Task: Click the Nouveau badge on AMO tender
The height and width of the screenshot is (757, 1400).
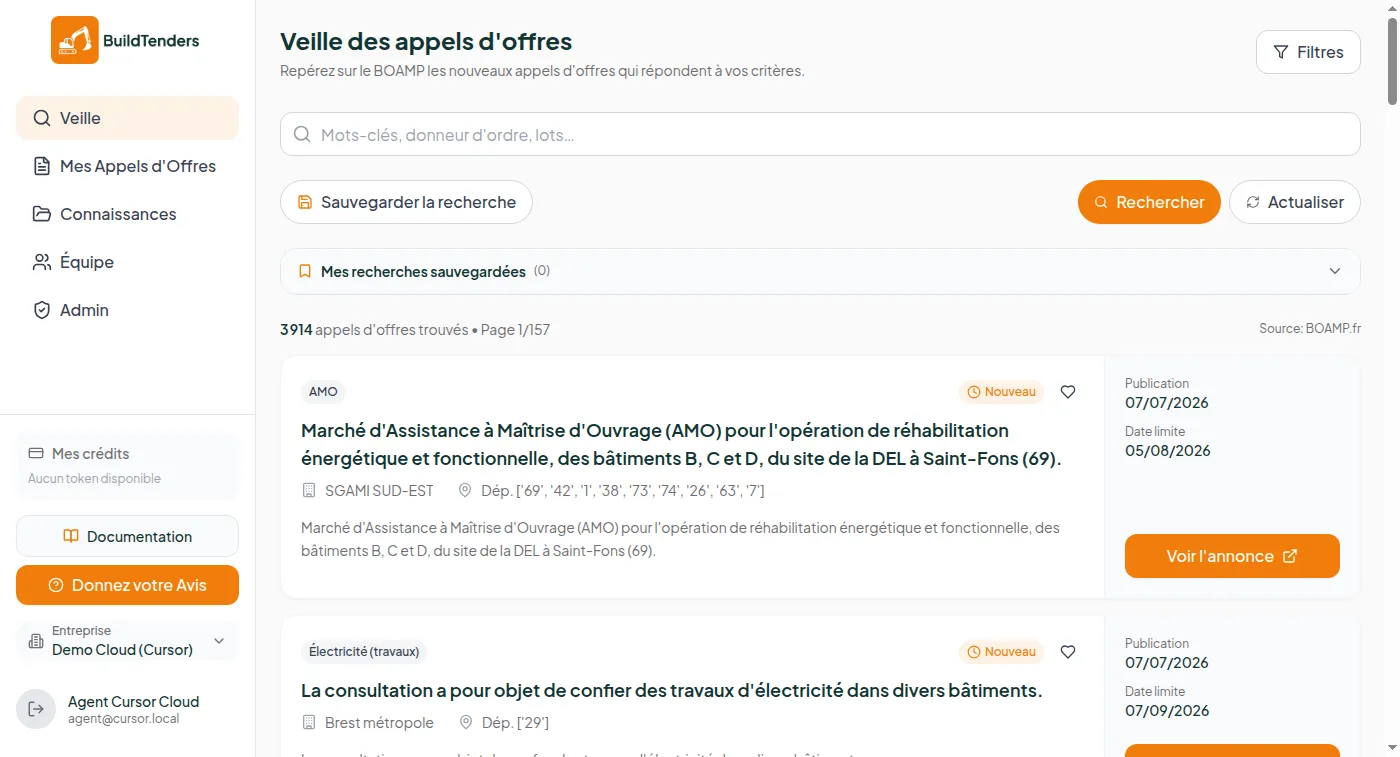Action: pos(1001,392)
